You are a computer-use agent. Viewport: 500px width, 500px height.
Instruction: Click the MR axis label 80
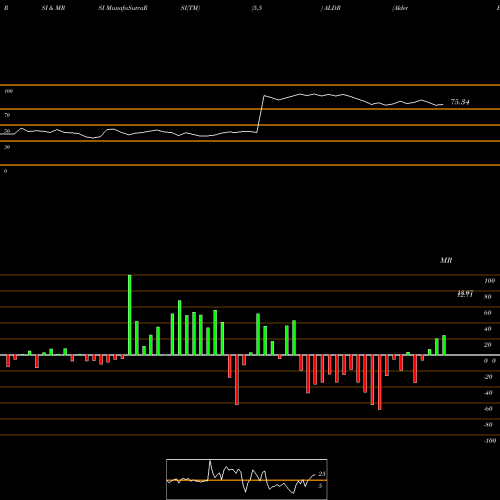488,297
